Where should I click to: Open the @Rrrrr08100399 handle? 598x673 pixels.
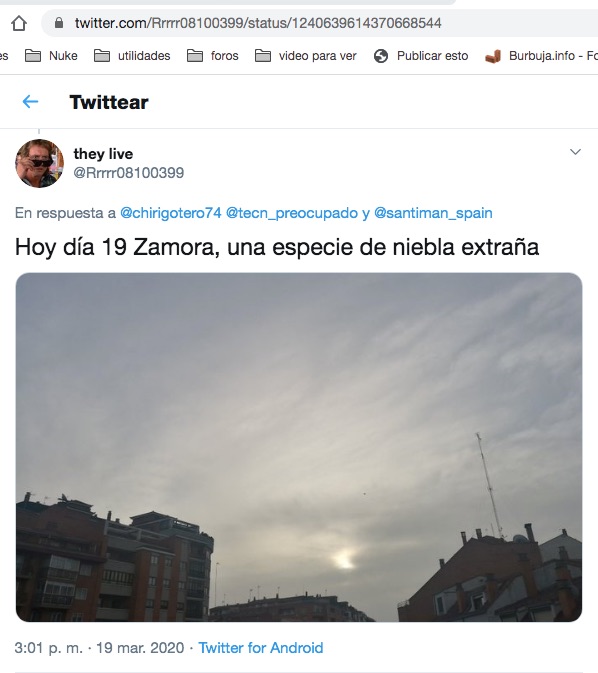click(129, 173)
